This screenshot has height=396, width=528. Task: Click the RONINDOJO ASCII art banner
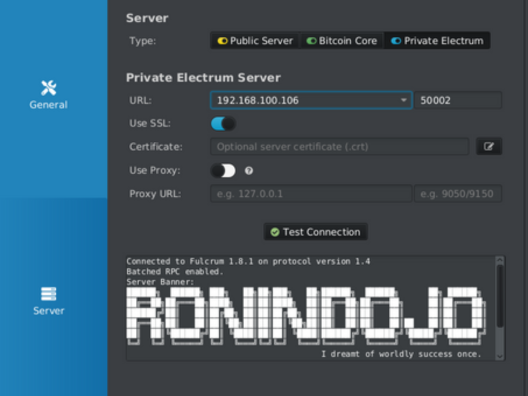[306, 316]
